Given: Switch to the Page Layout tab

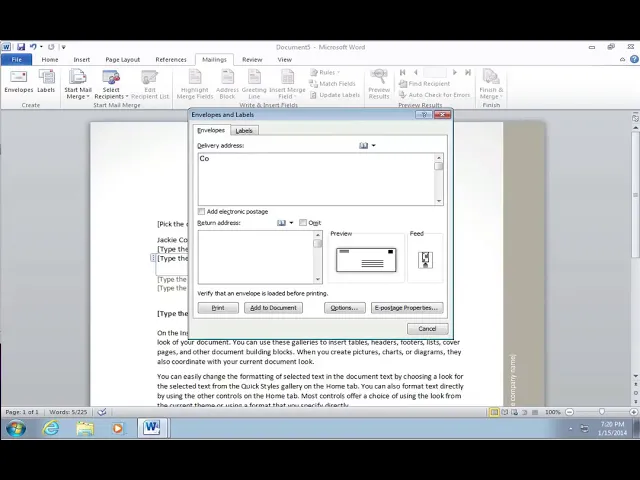Looking at the screenshot, I should (122, 60).
